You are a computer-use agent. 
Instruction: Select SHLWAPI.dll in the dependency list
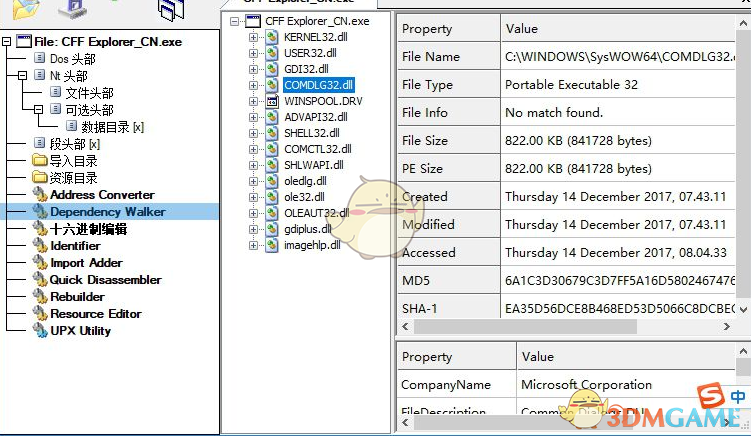314,165
